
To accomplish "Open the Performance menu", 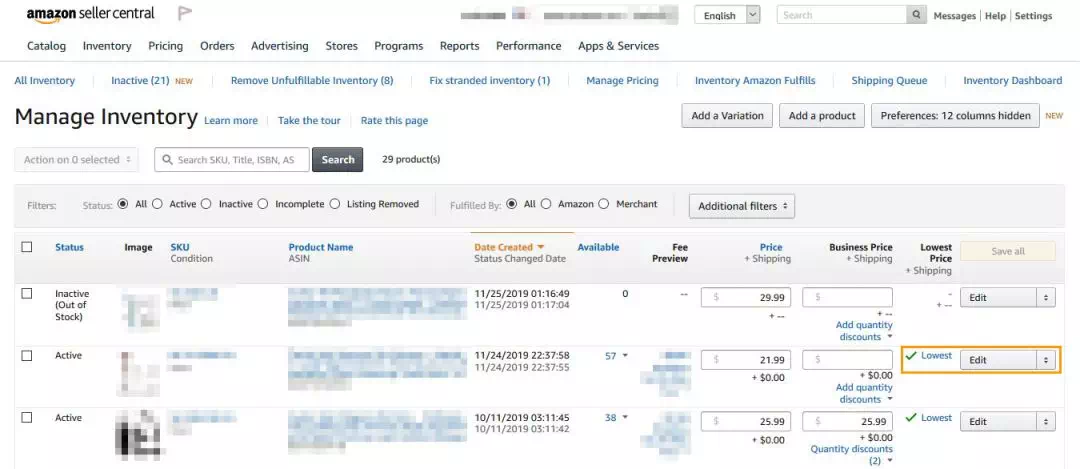I will [528, 46].
